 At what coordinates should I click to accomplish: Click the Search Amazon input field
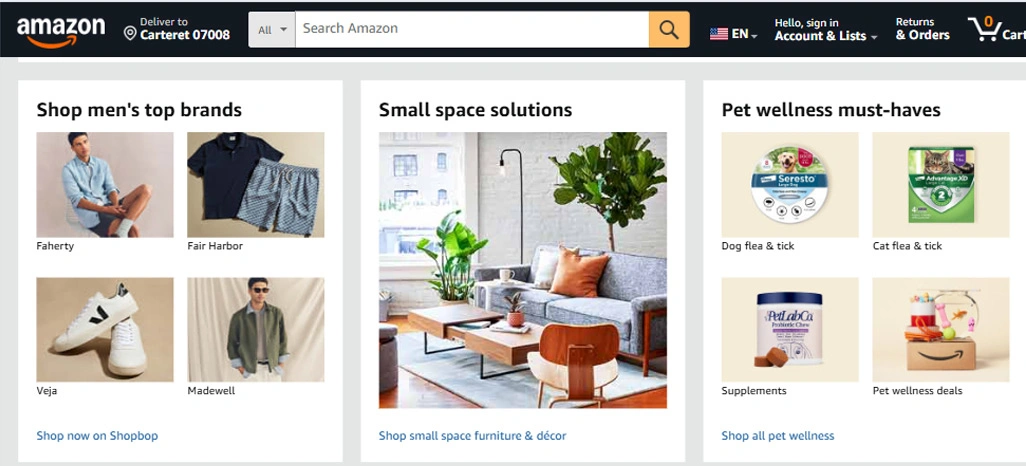click(472, 29)
